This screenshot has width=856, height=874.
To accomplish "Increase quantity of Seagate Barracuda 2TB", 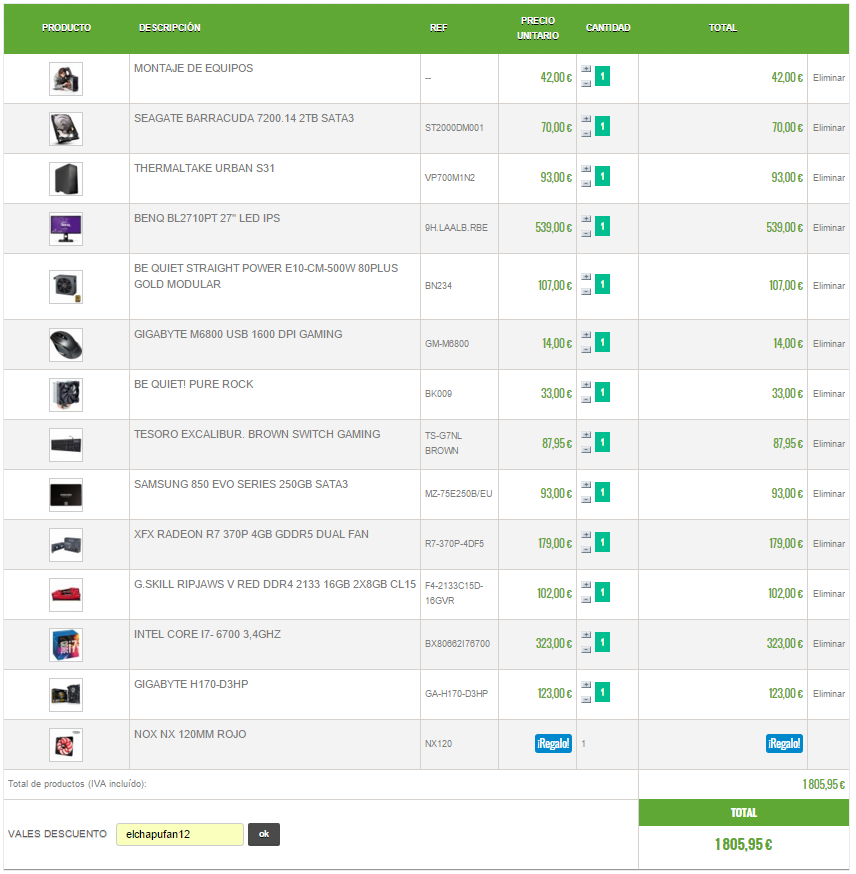I will pos(586,119).
